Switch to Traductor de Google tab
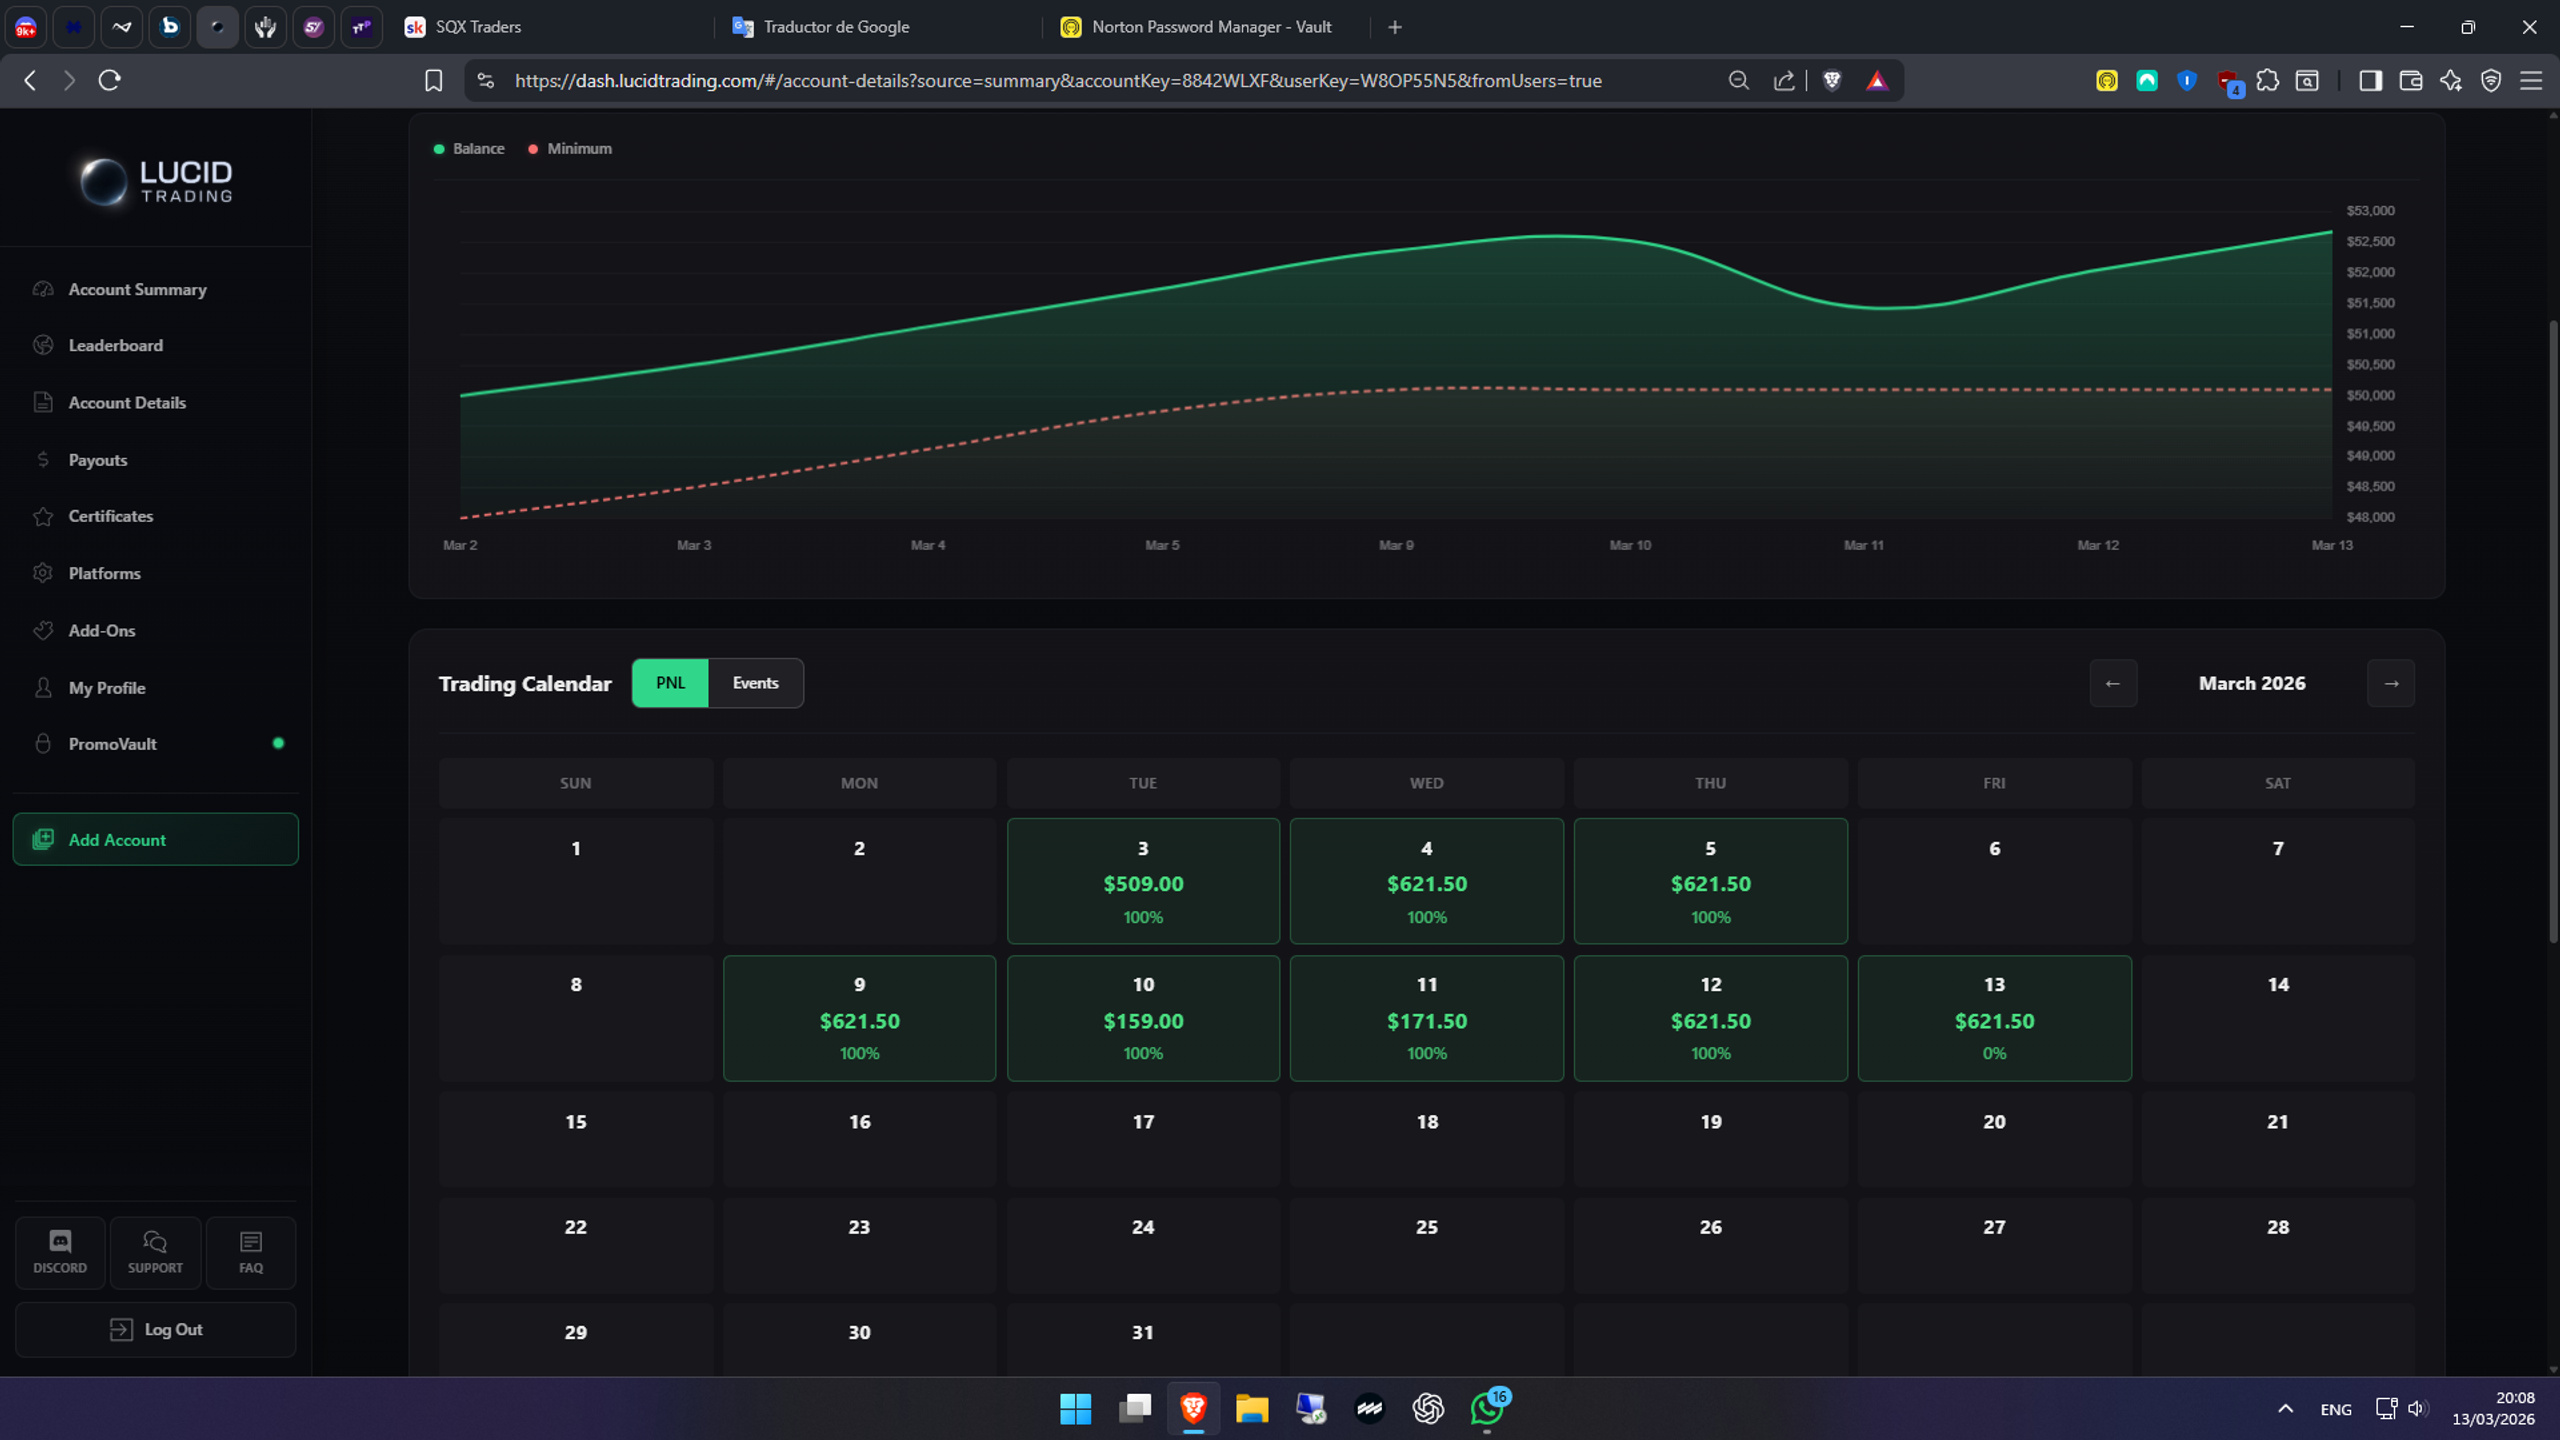Screen dimensions: 2560x1440 [x=878, y=27]
